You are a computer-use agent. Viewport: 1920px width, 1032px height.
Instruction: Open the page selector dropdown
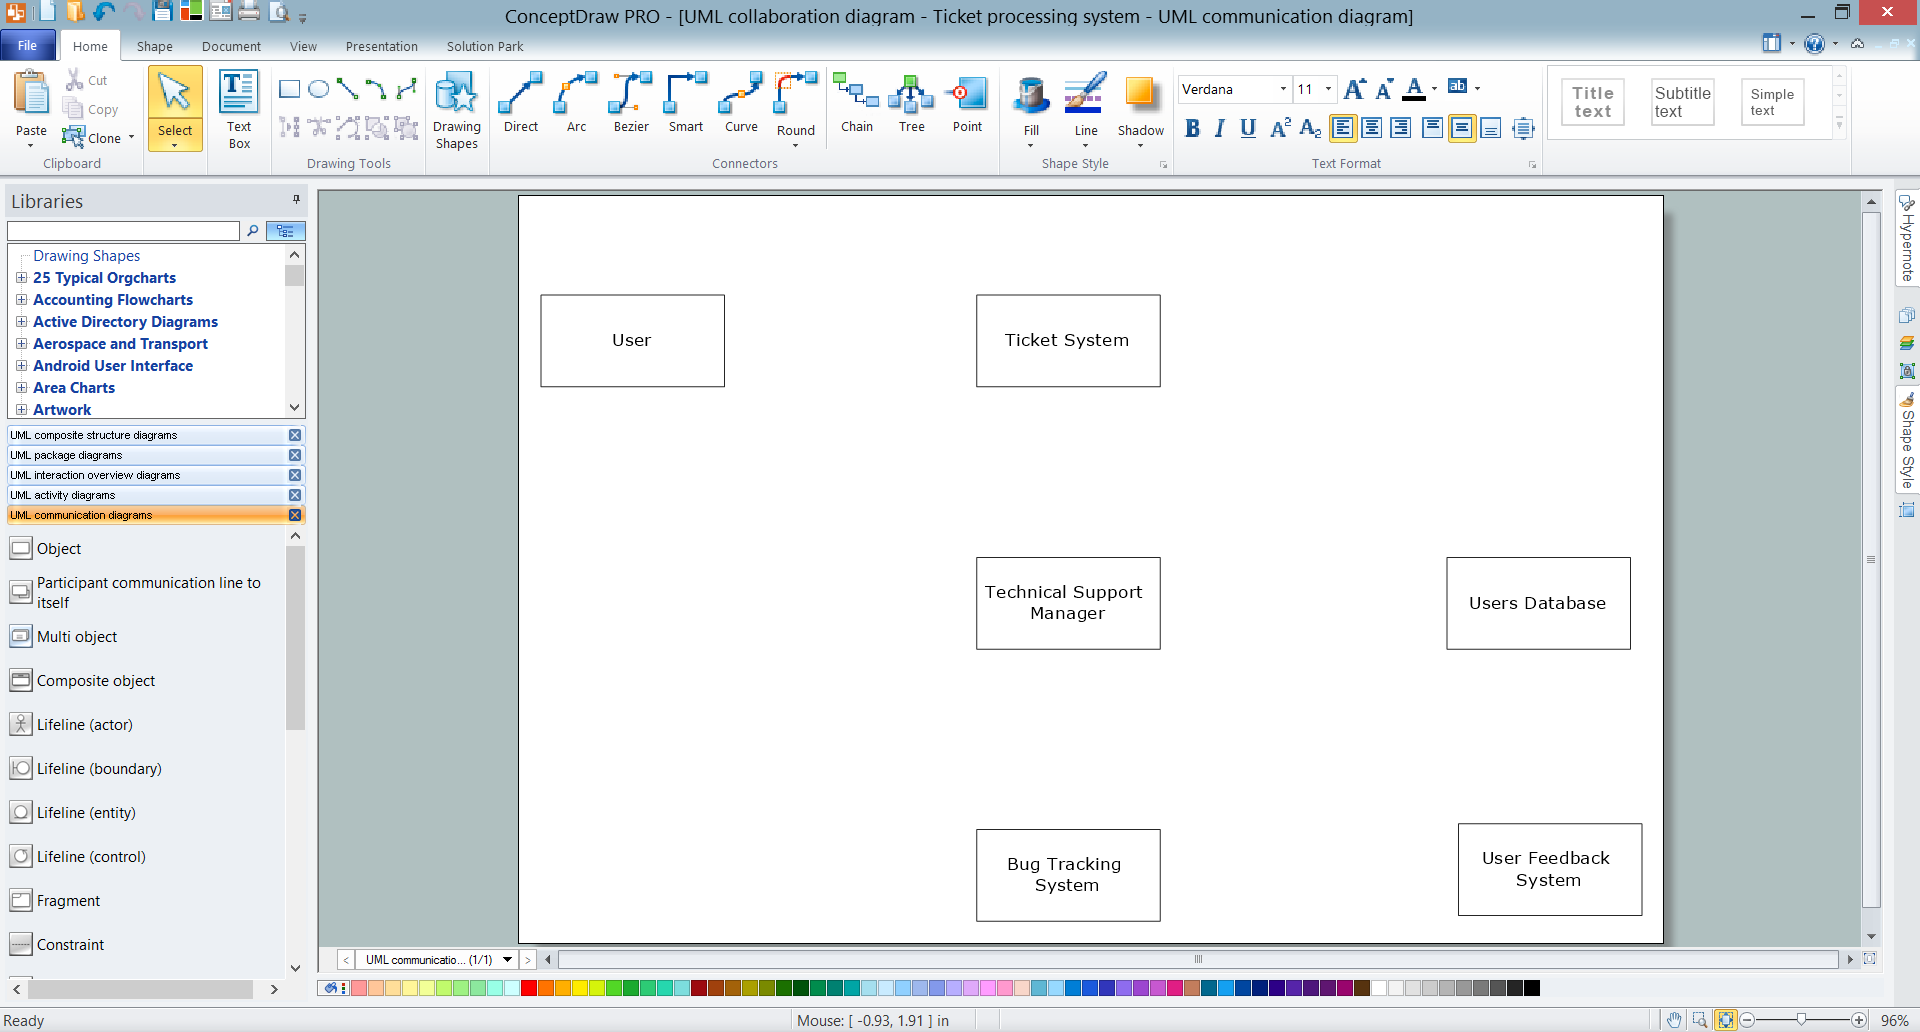click(x=507, y=960)
